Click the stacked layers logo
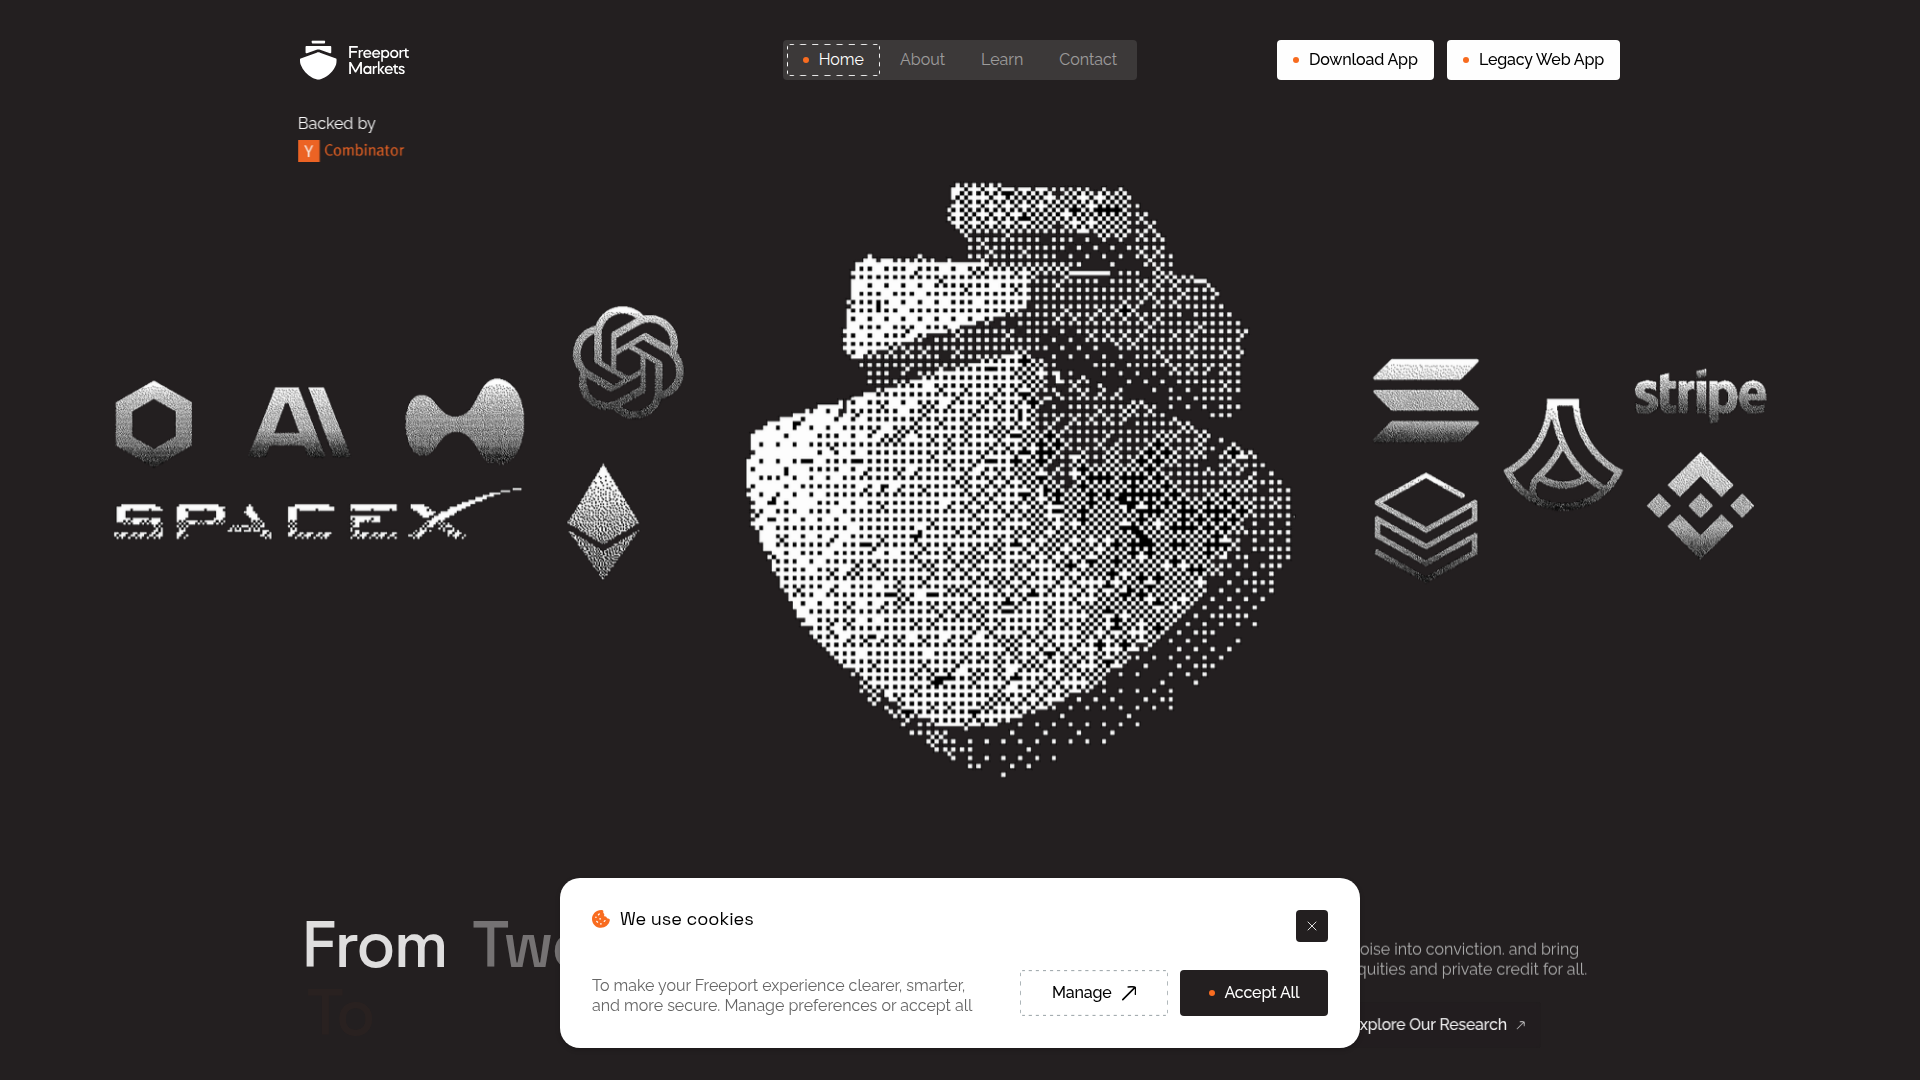The height and width of the screenshot is (1080, 1920). (1426, 526)
